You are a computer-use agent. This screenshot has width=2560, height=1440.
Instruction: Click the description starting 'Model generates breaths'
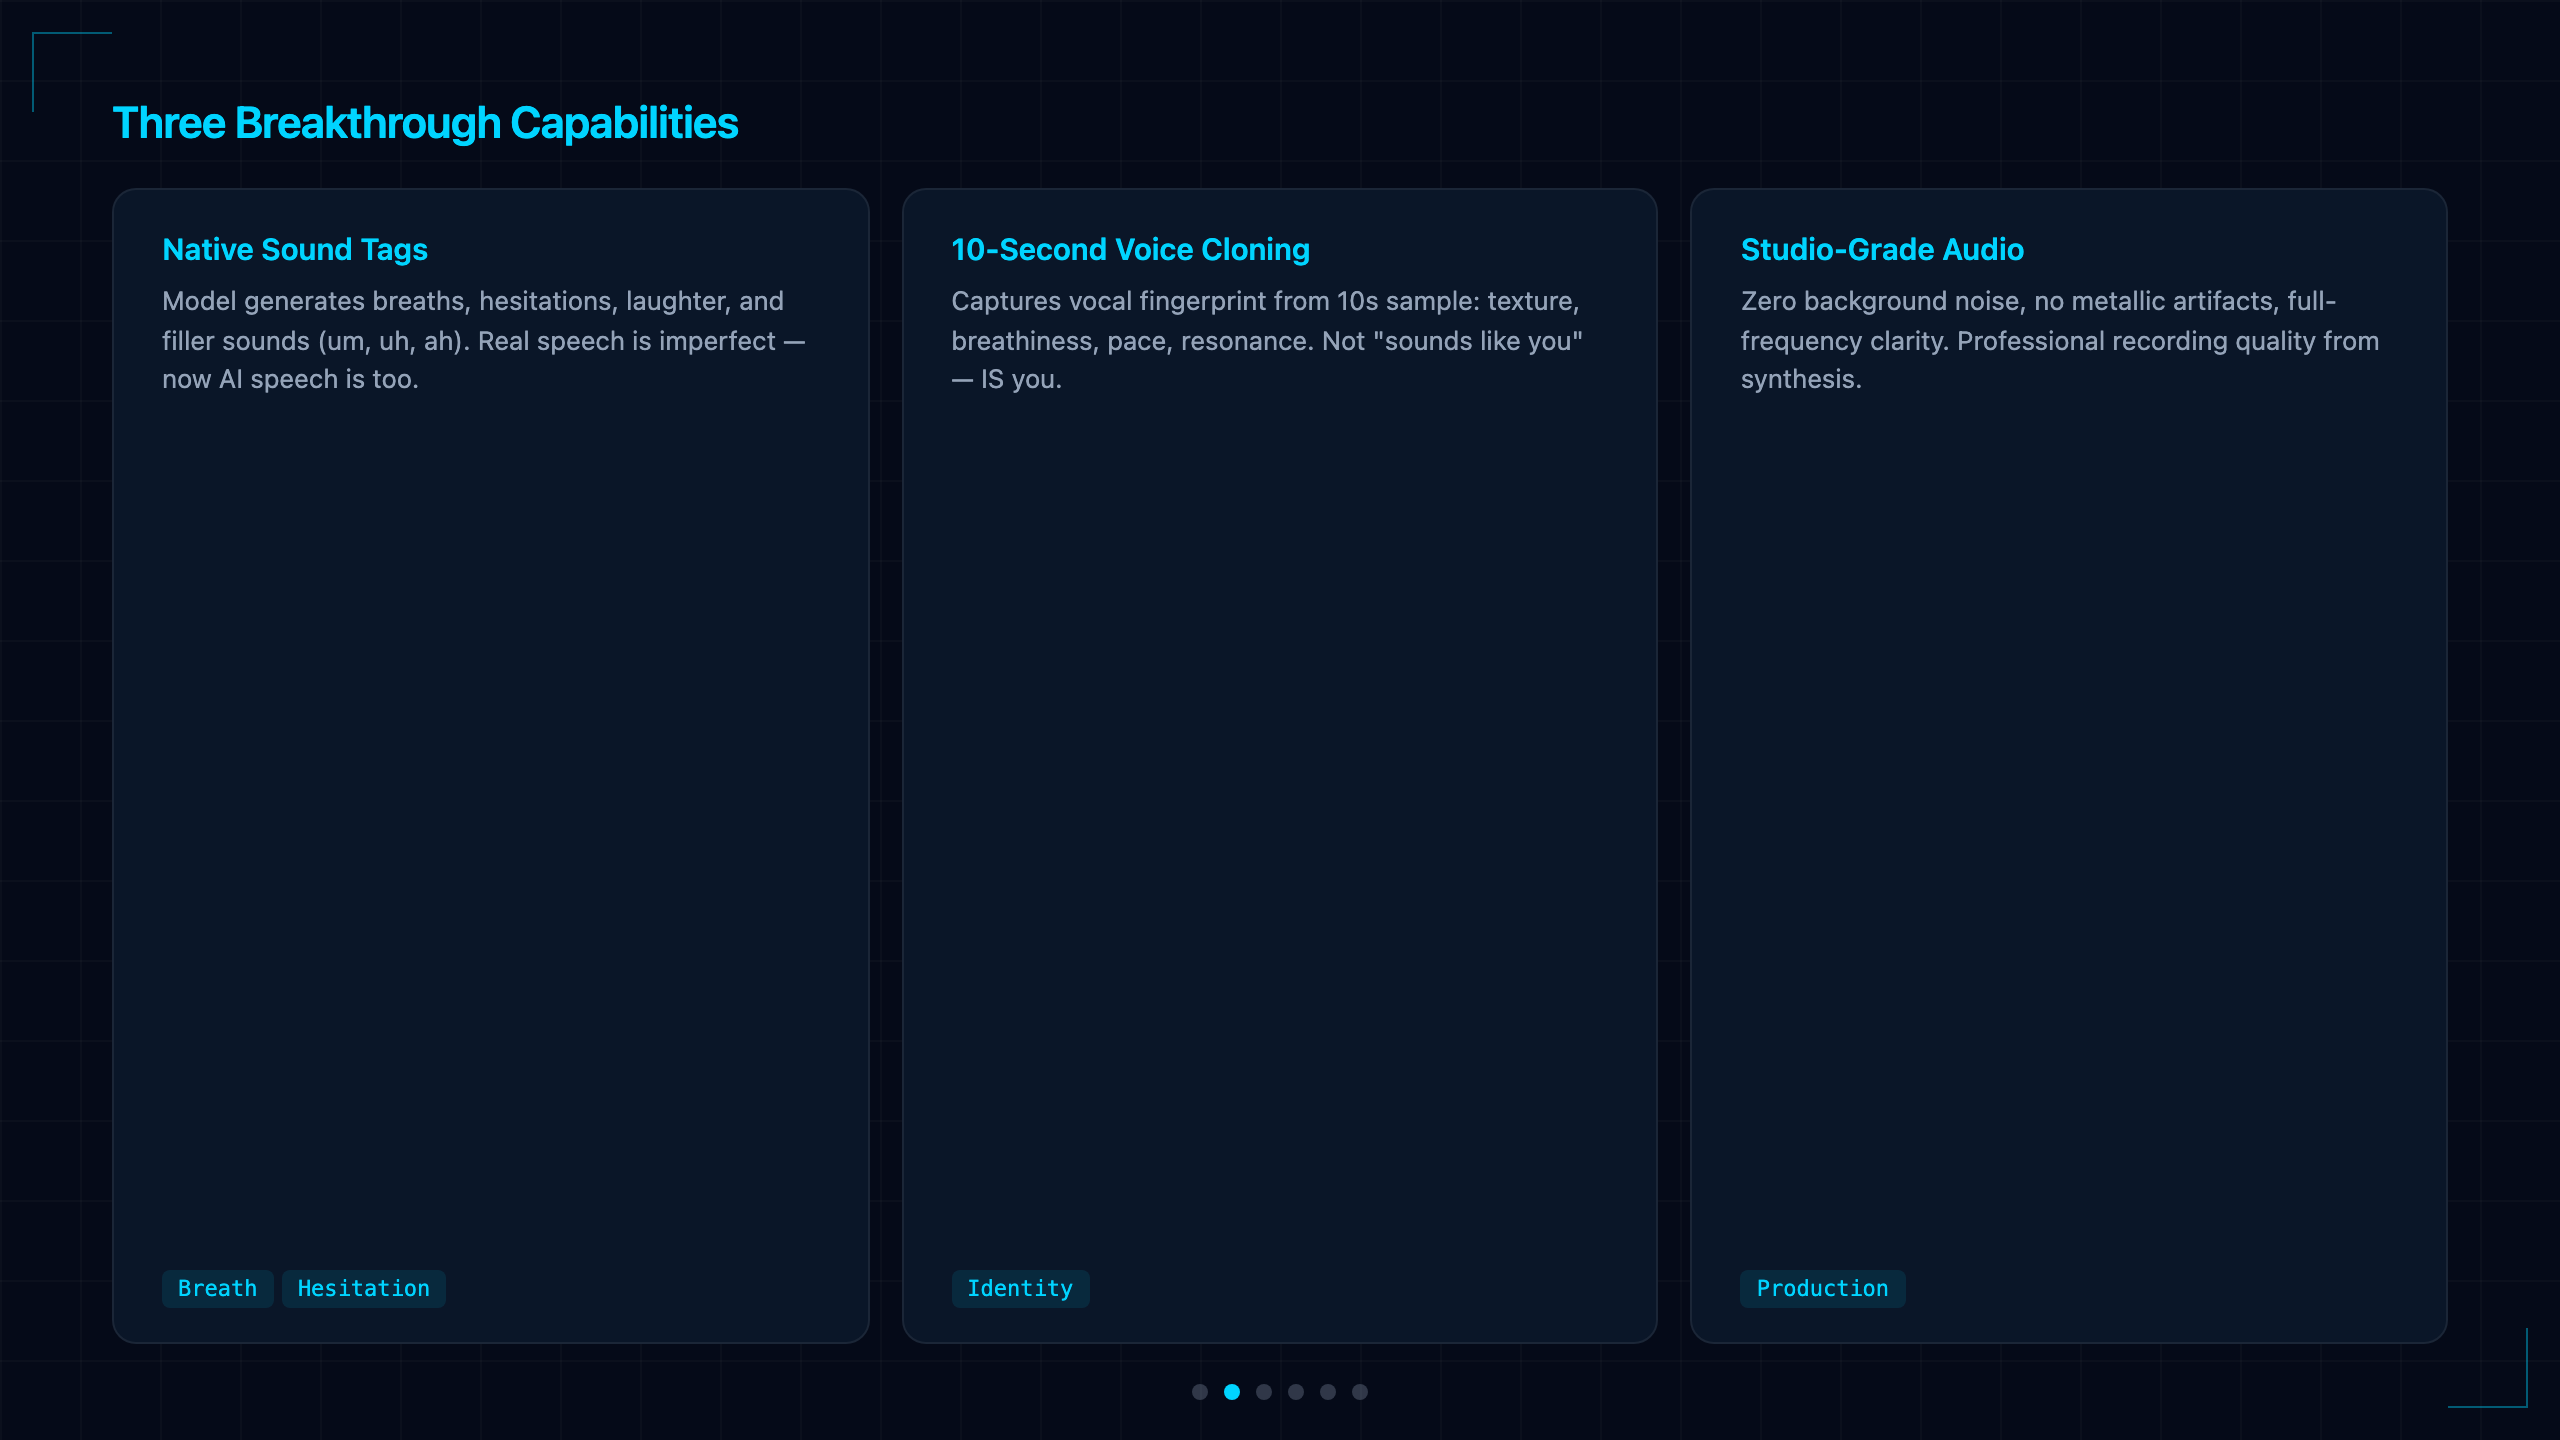coord(484,340)
